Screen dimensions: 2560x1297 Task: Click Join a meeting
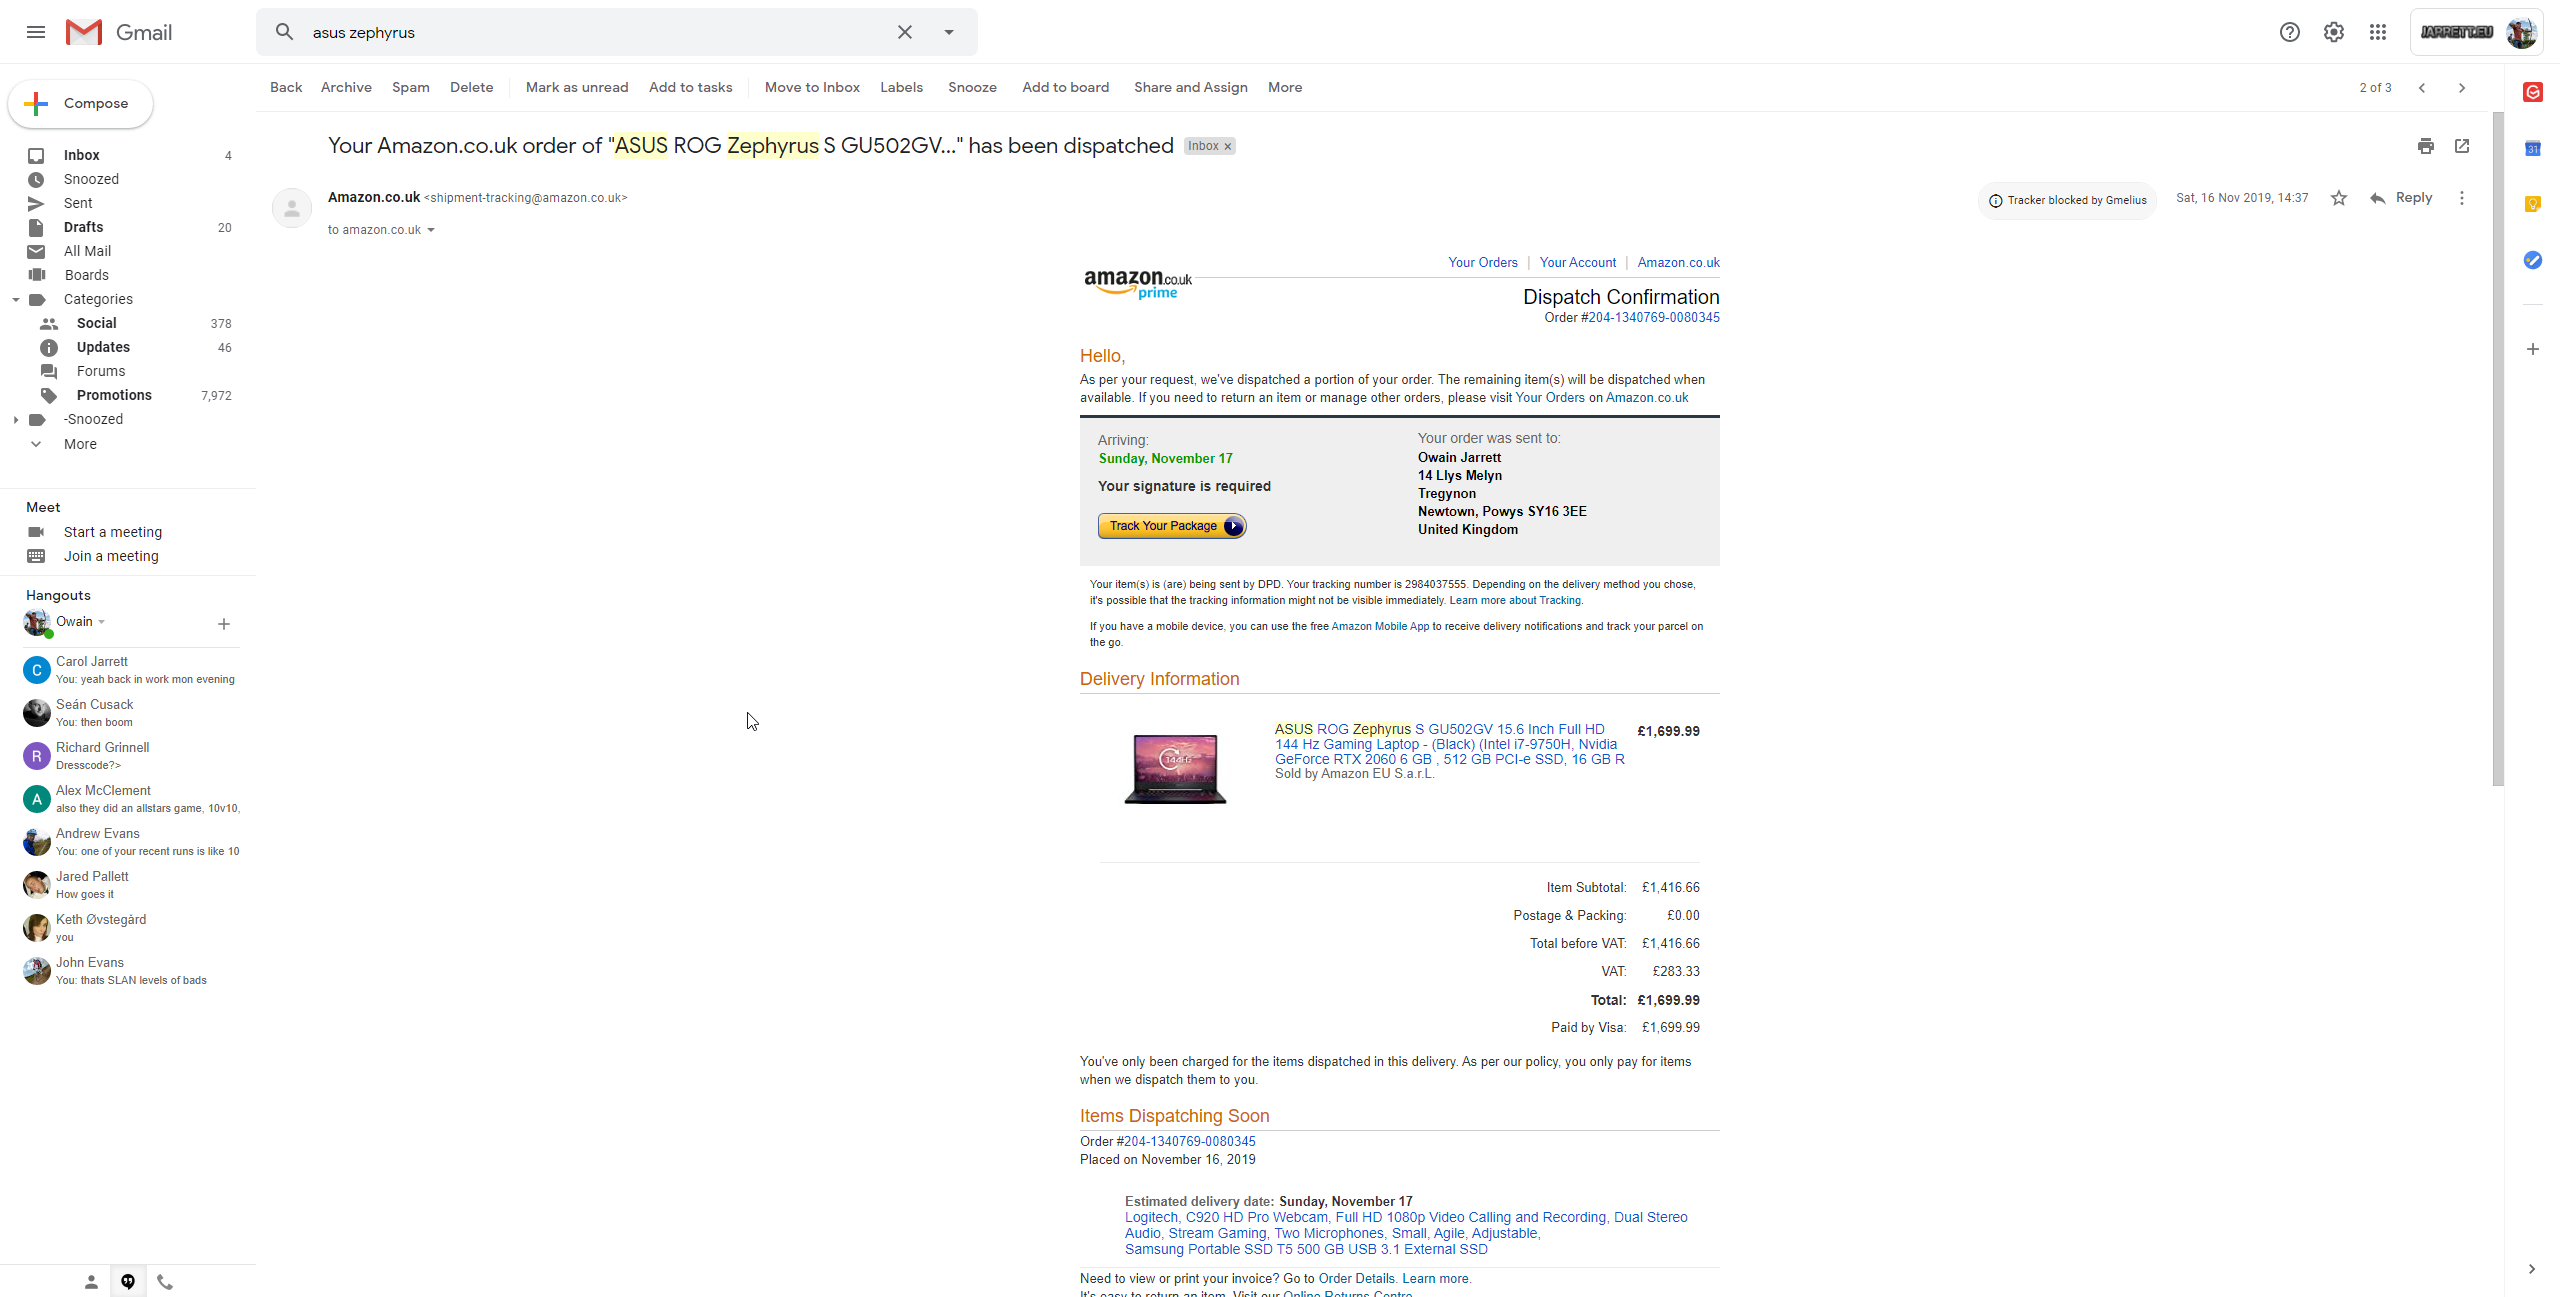(x=111, y=556)
